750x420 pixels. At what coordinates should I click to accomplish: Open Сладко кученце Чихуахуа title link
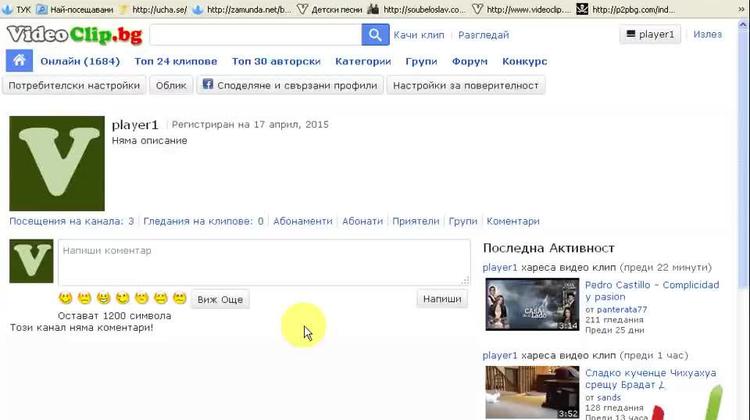coord(651,379)
